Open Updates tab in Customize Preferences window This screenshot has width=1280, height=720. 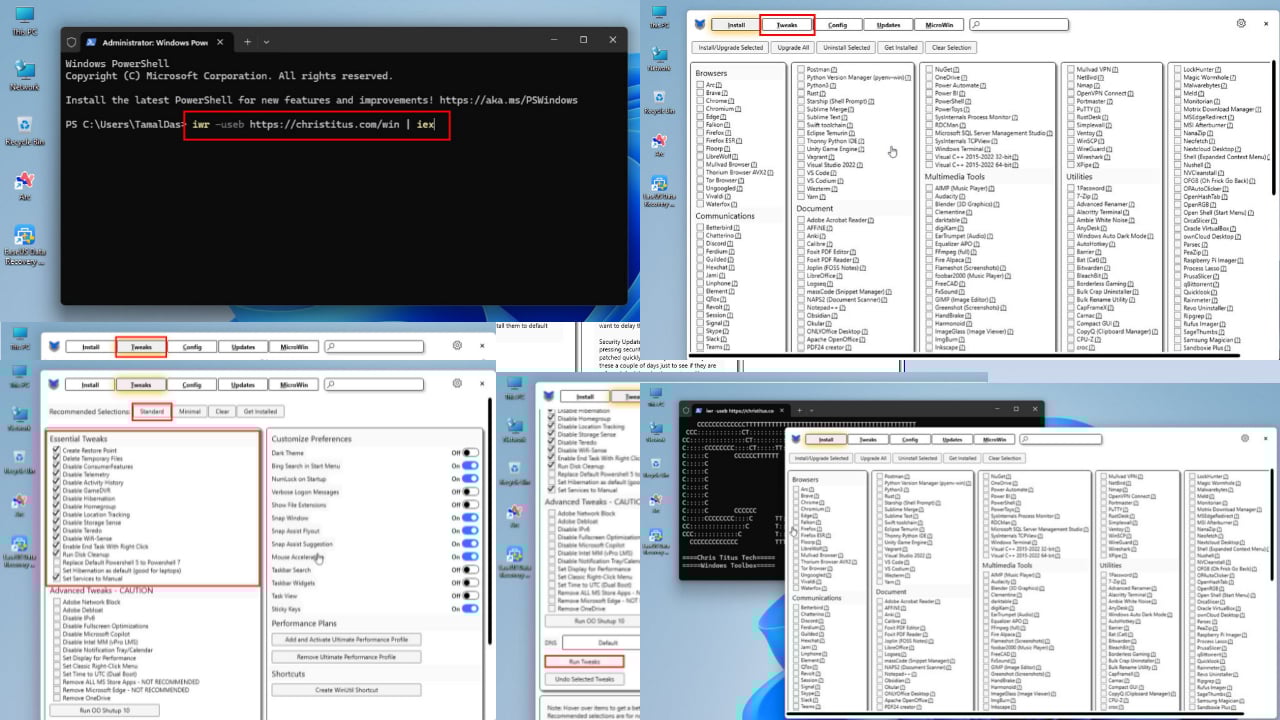tap(243, 384)
